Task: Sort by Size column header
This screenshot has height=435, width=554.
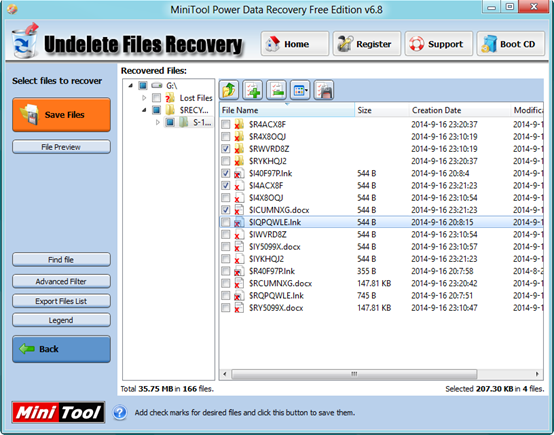Action: click(382, 110)
